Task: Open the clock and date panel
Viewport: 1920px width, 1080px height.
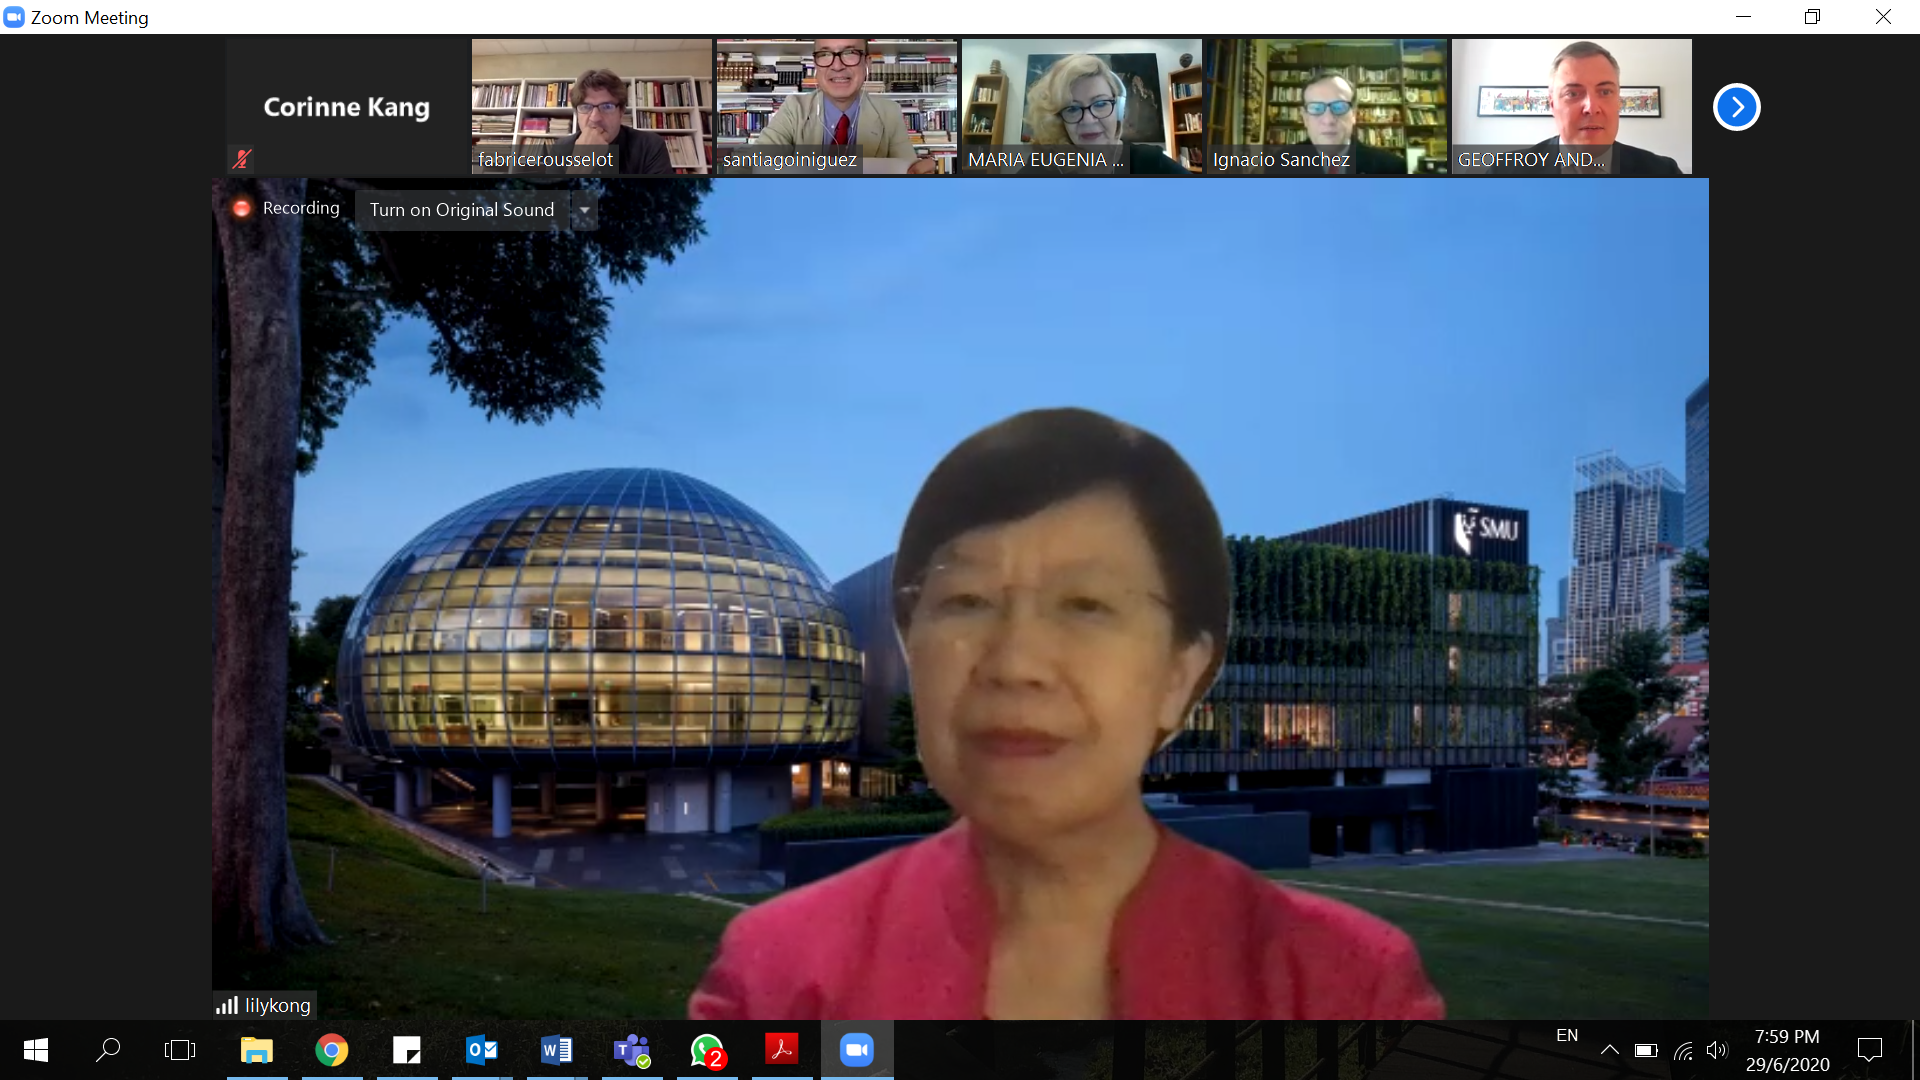Action: click(1787, 1050)
